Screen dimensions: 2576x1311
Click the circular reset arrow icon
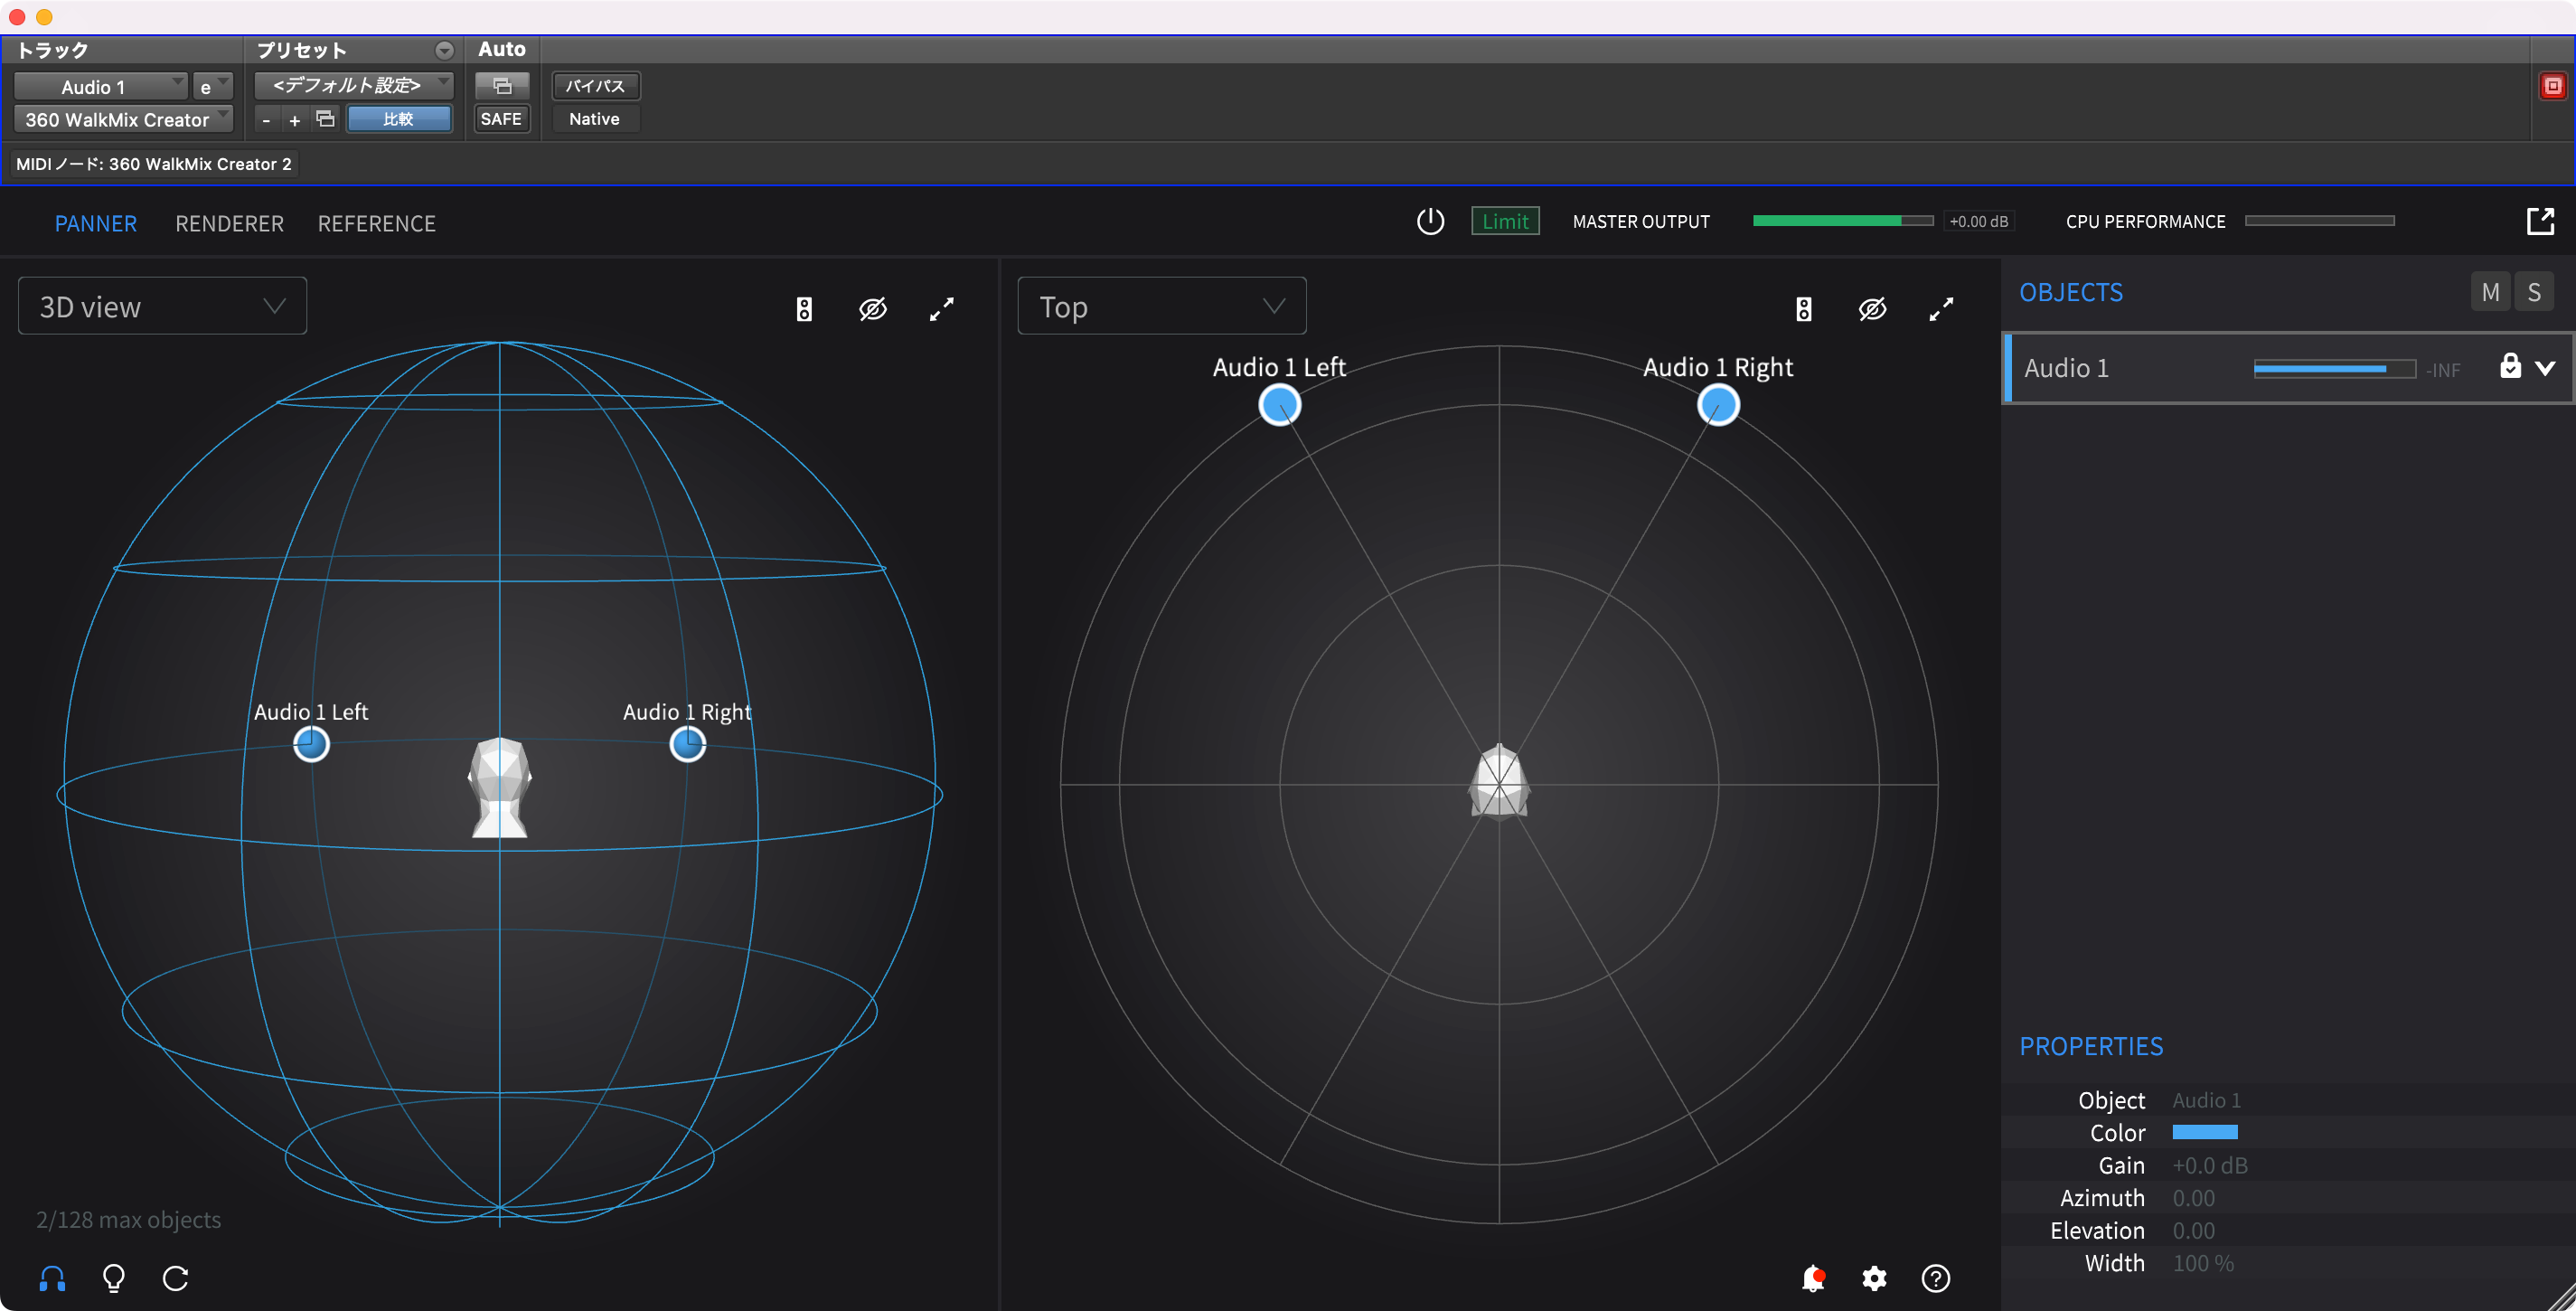176,1277
